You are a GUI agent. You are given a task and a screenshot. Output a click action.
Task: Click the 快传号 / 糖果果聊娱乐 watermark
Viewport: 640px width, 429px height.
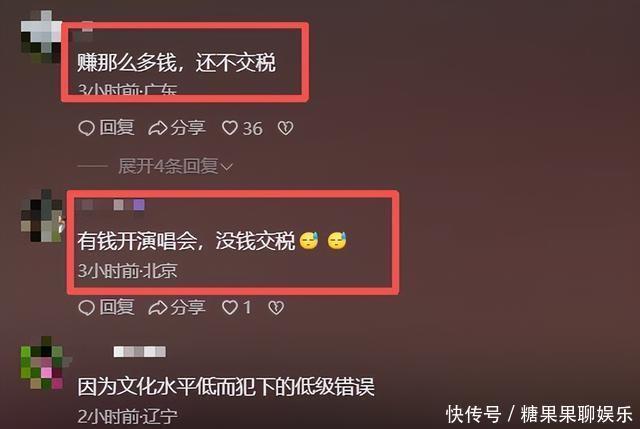click(539, 414)
